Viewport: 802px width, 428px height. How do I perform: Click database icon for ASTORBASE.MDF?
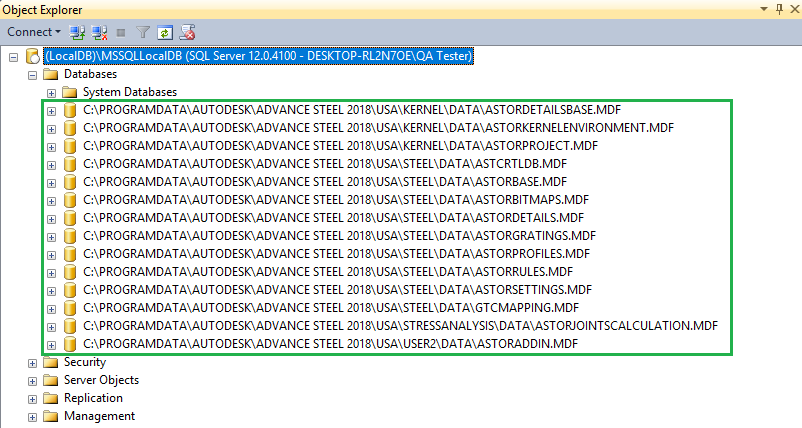[x=70, y=182]
